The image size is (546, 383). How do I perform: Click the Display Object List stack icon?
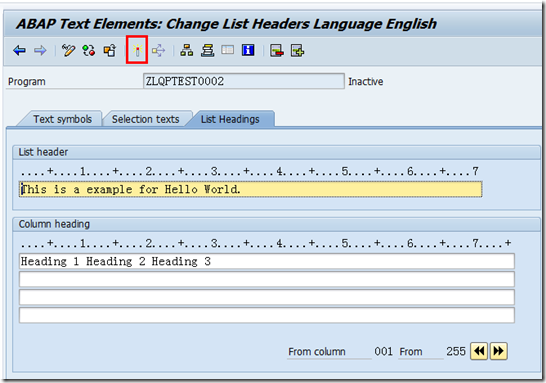point(208,51)
